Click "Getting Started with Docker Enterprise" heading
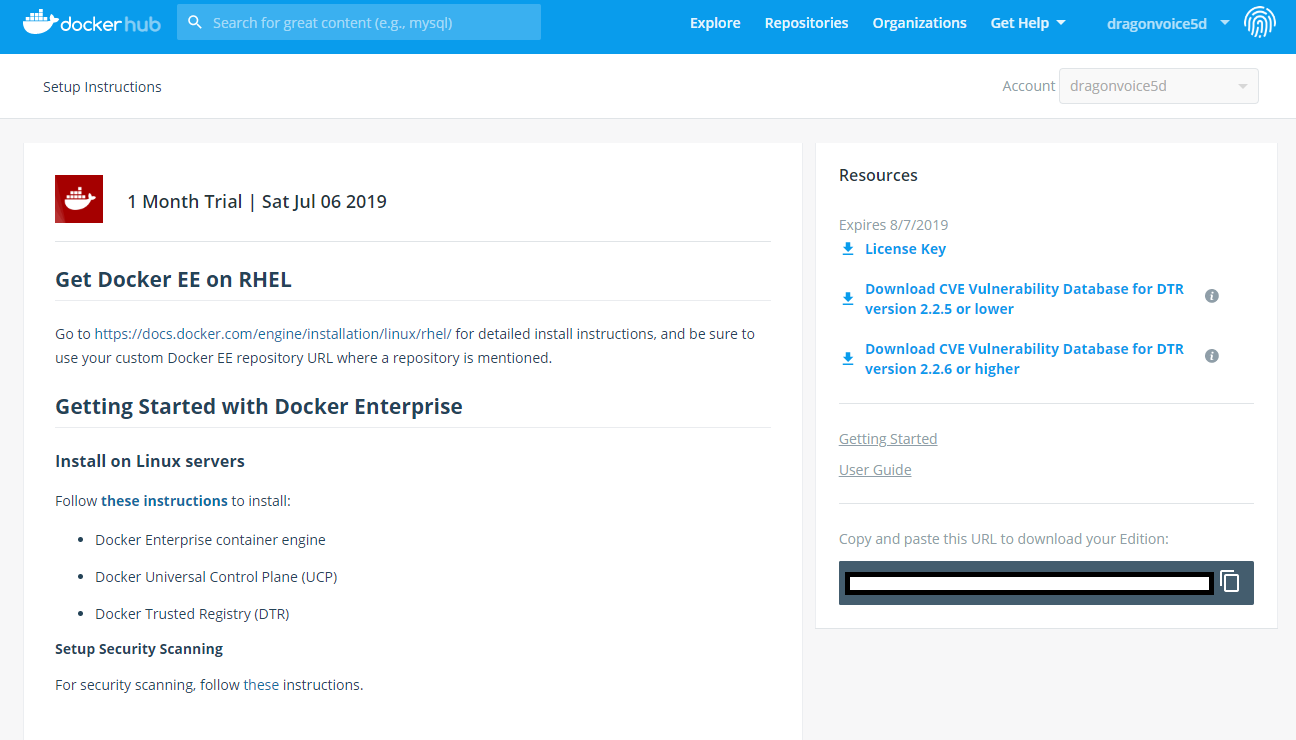Viewport: 1296px width, 740px height. point(259,406)
